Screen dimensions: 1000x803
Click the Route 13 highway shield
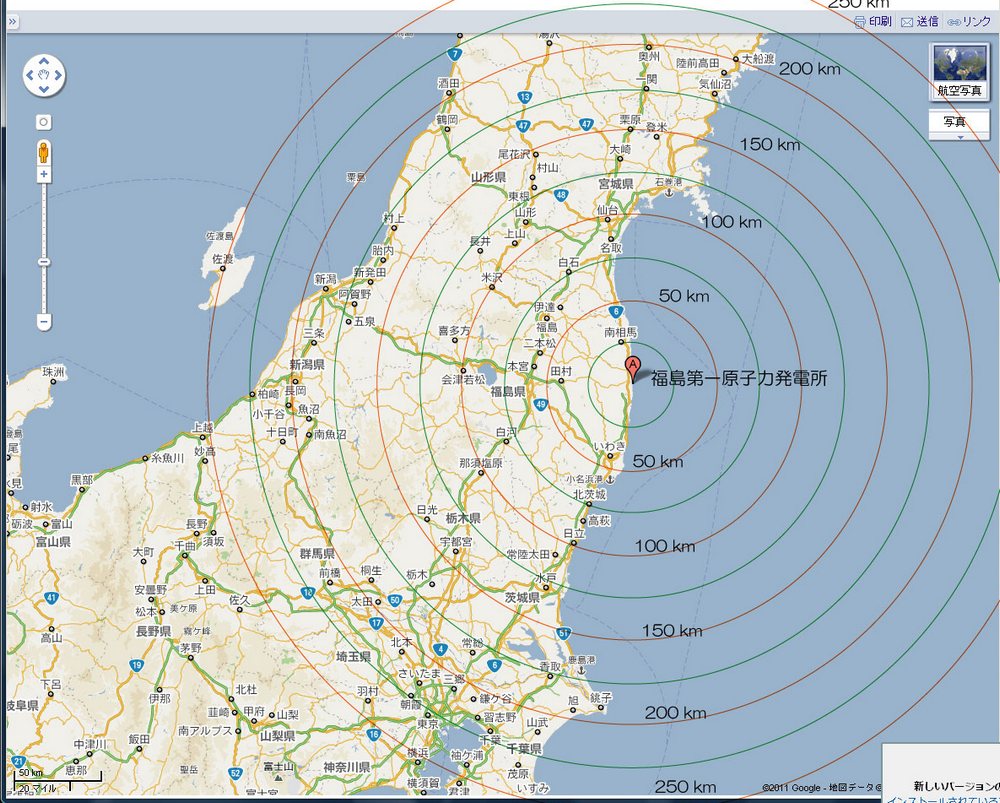click(524, 98)
